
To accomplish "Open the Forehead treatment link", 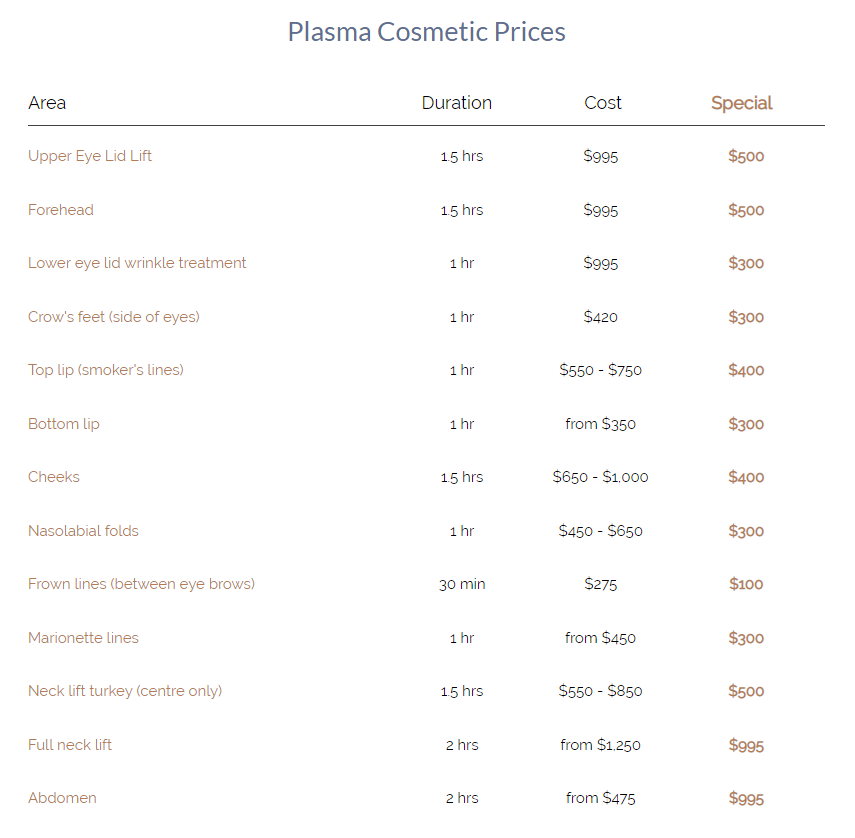I will (61, 210).
